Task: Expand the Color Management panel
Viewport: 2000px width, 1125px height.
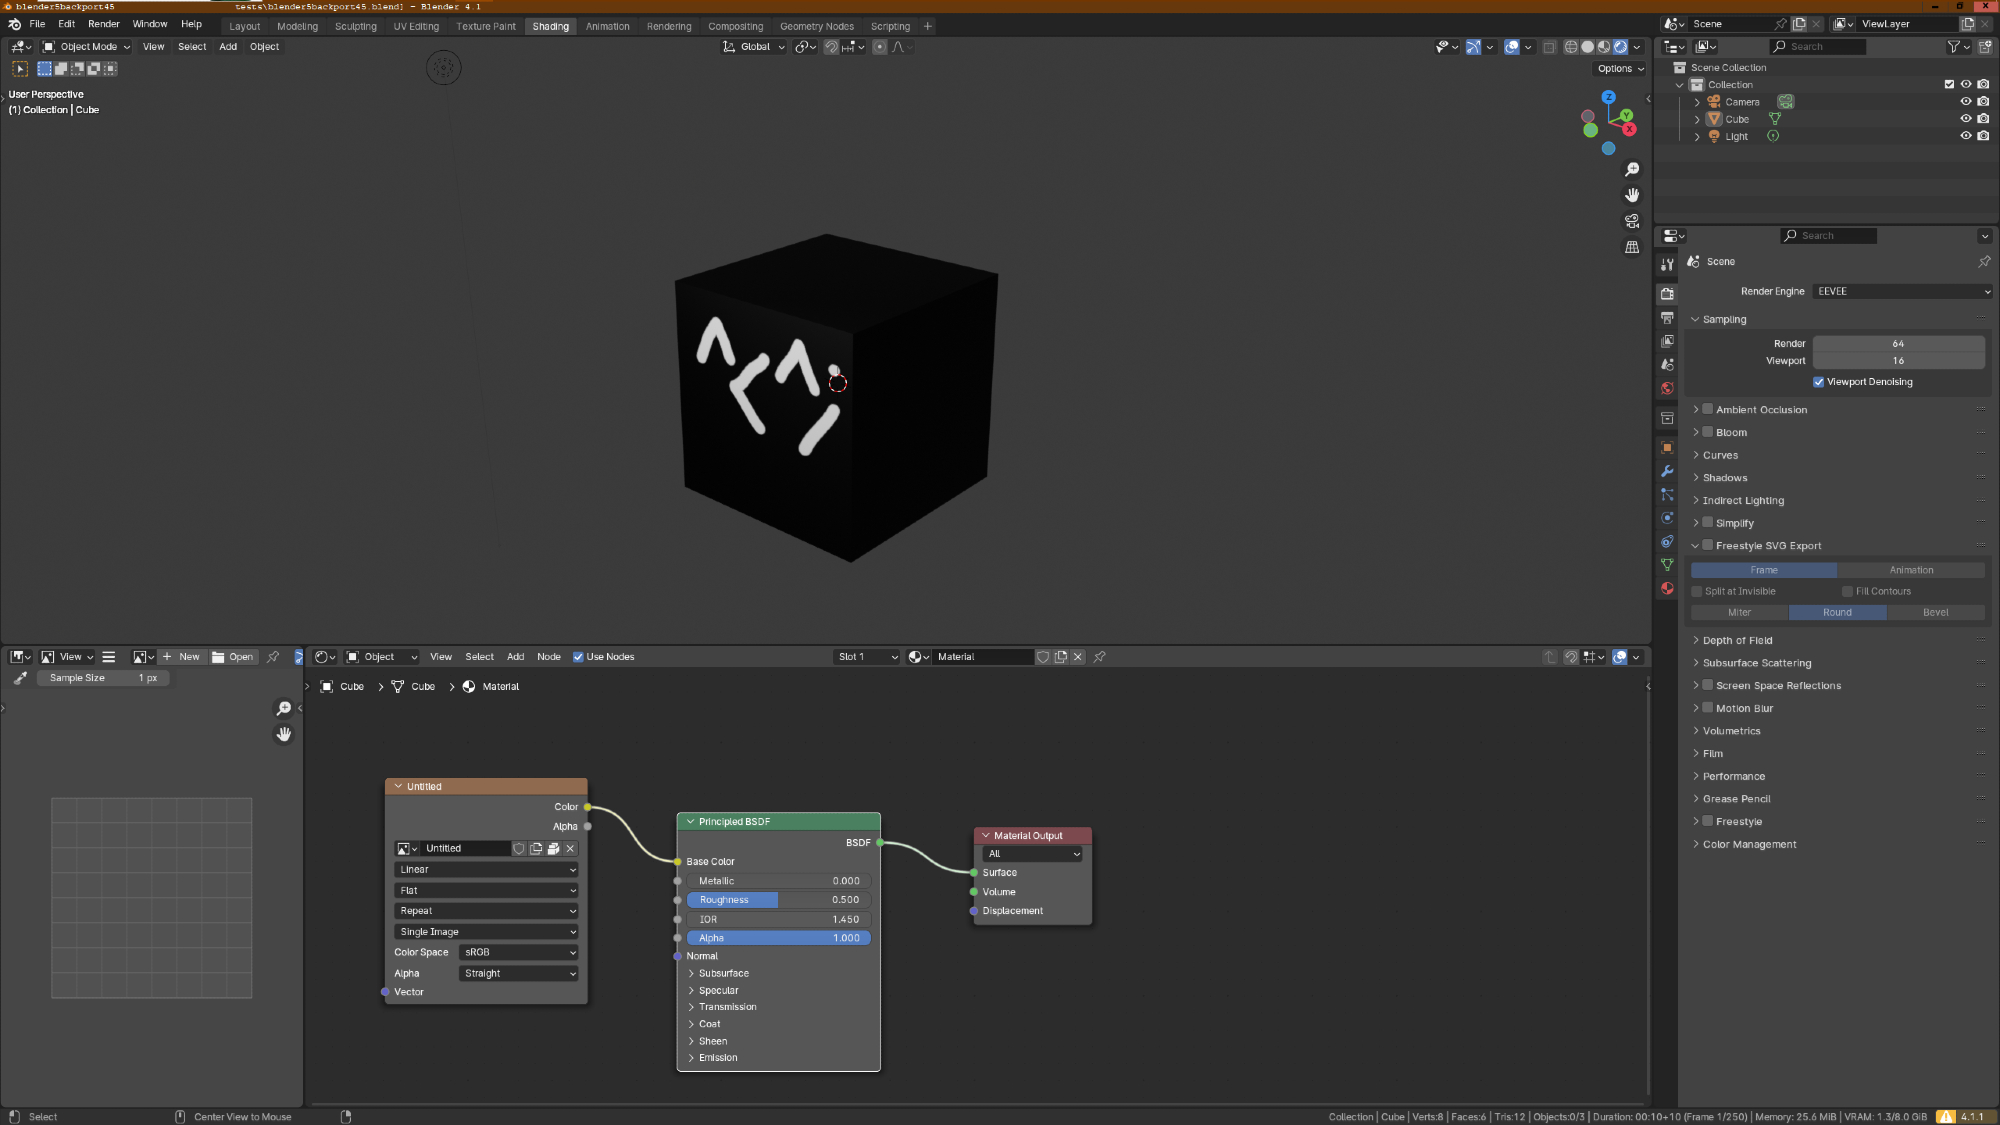Action: [x=1749, y=845]
